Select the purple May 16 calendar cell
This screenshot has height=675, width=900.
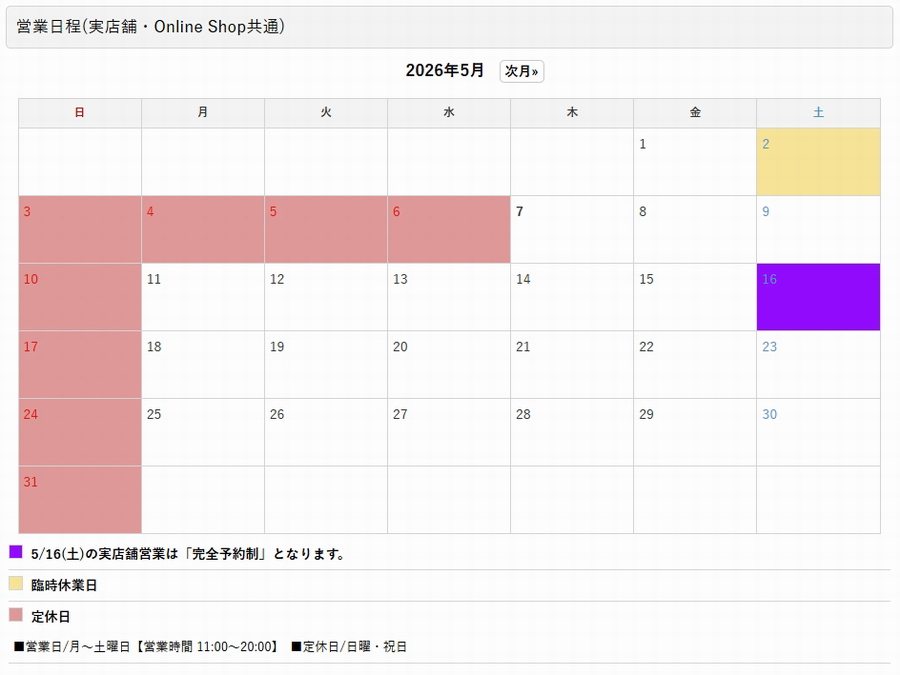818,297
